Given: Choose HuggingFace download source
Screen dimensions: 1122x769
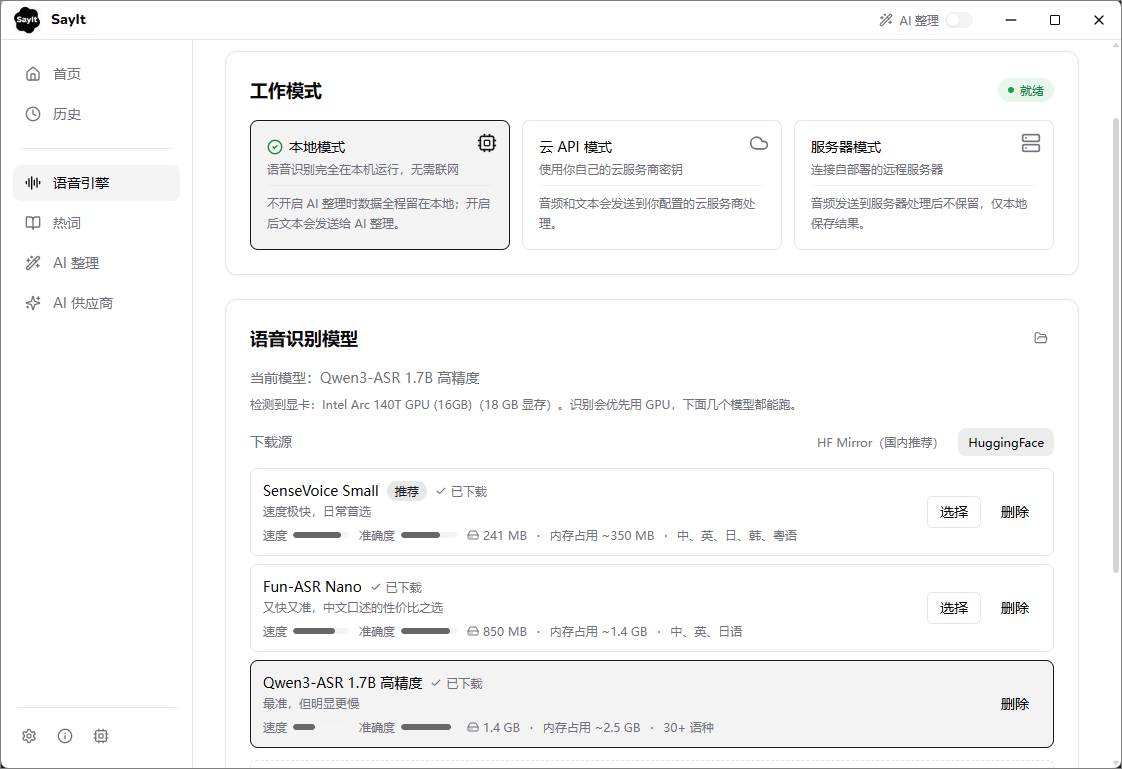Looking at the screenshot, I should (1005, 443).
